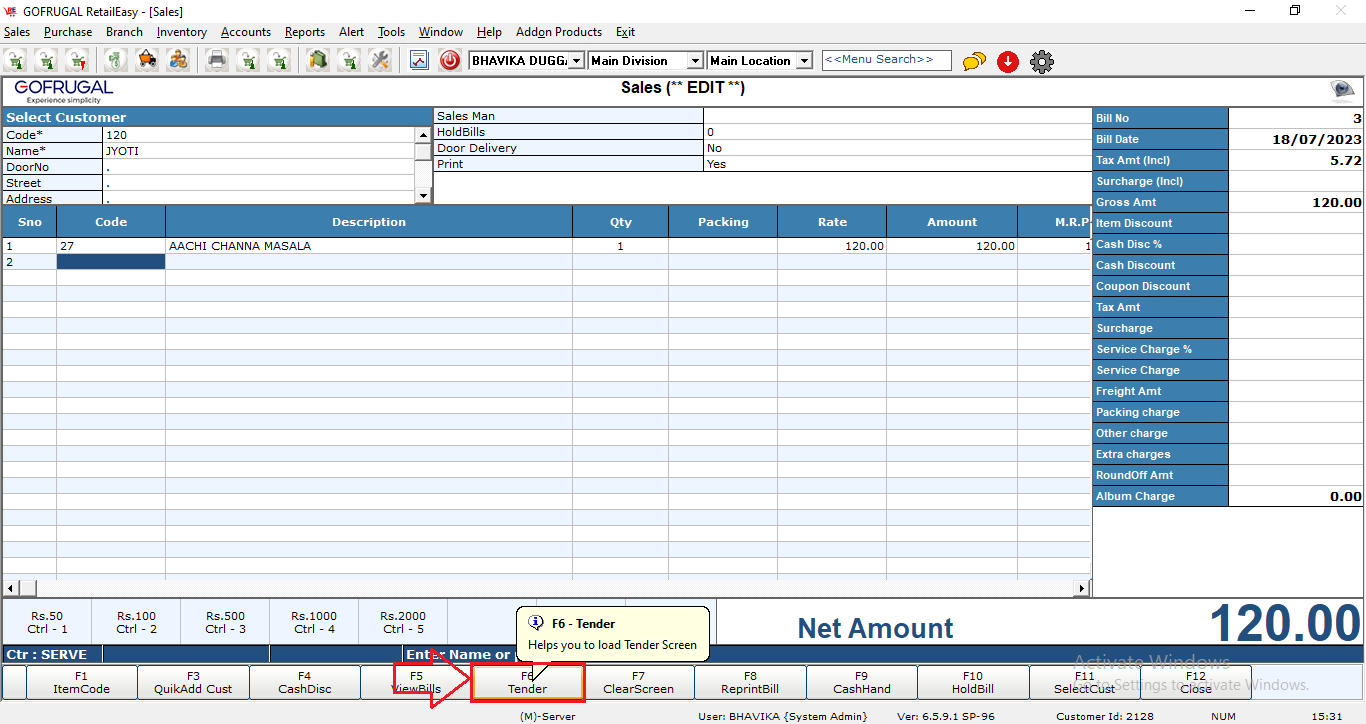1366x724 pixels.
Task: Click the people group icon in the toolbar
Action: pos(178,60)
